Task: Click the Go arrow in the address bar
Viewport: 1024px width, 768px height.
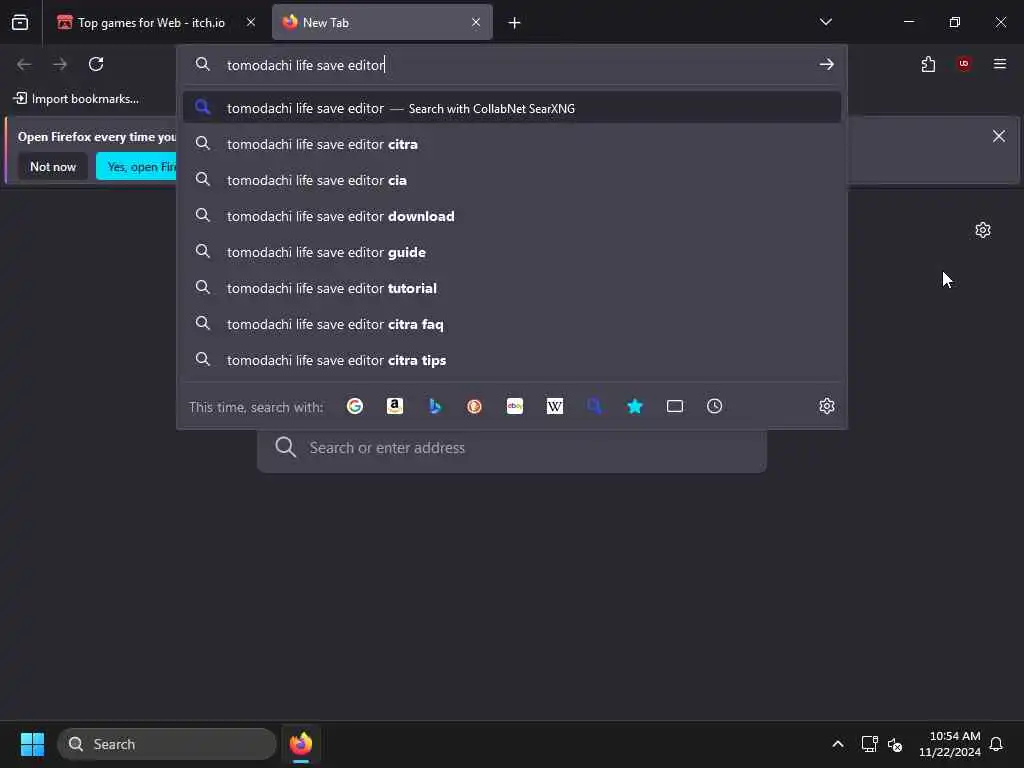Action: pos(827,64)
